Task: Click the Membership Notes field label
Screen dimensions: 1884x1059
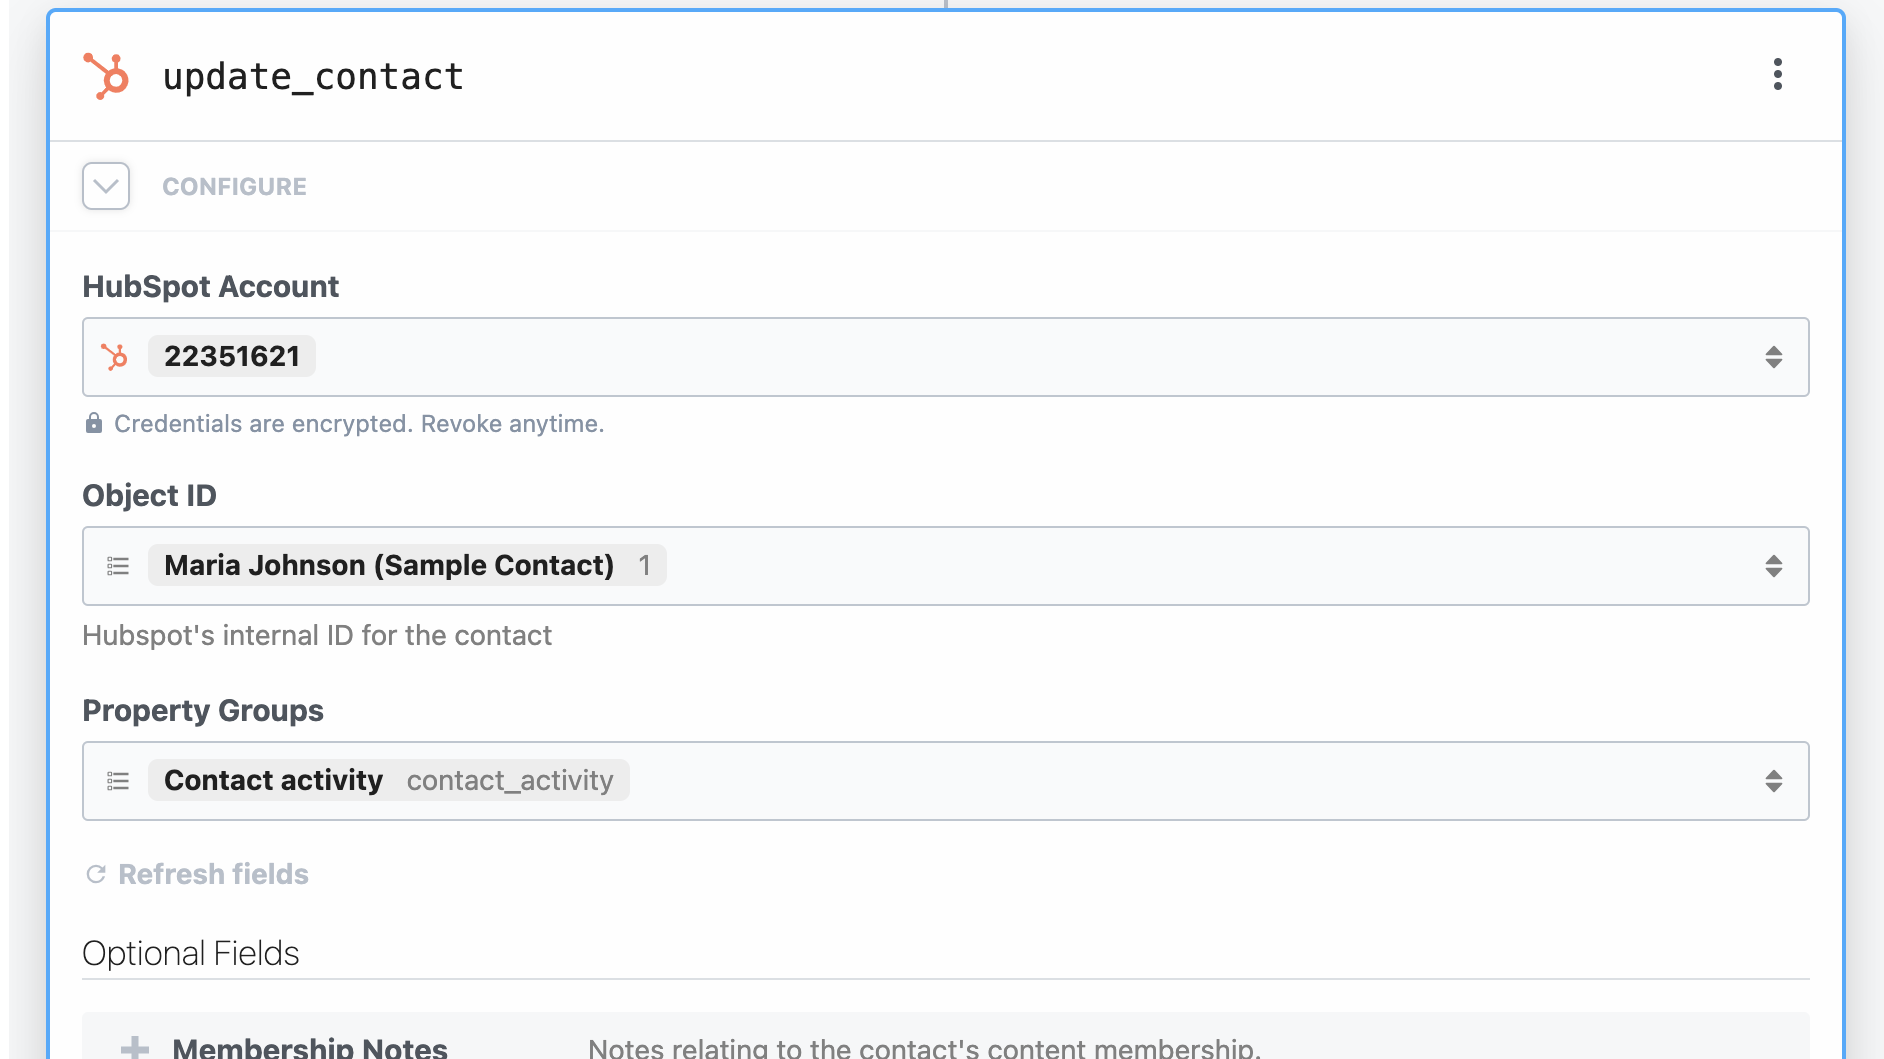Action: [310, 1047]
